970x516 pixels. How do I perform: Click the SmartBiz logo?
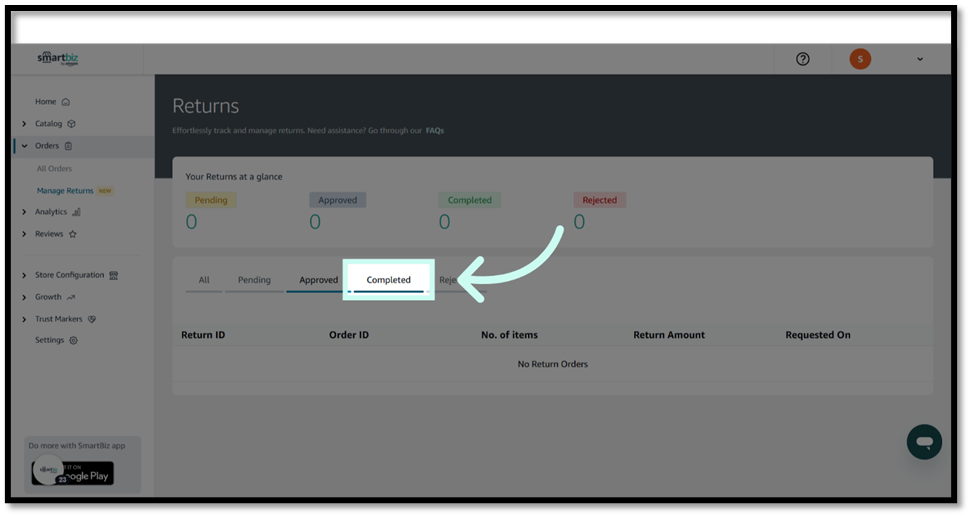58,58
